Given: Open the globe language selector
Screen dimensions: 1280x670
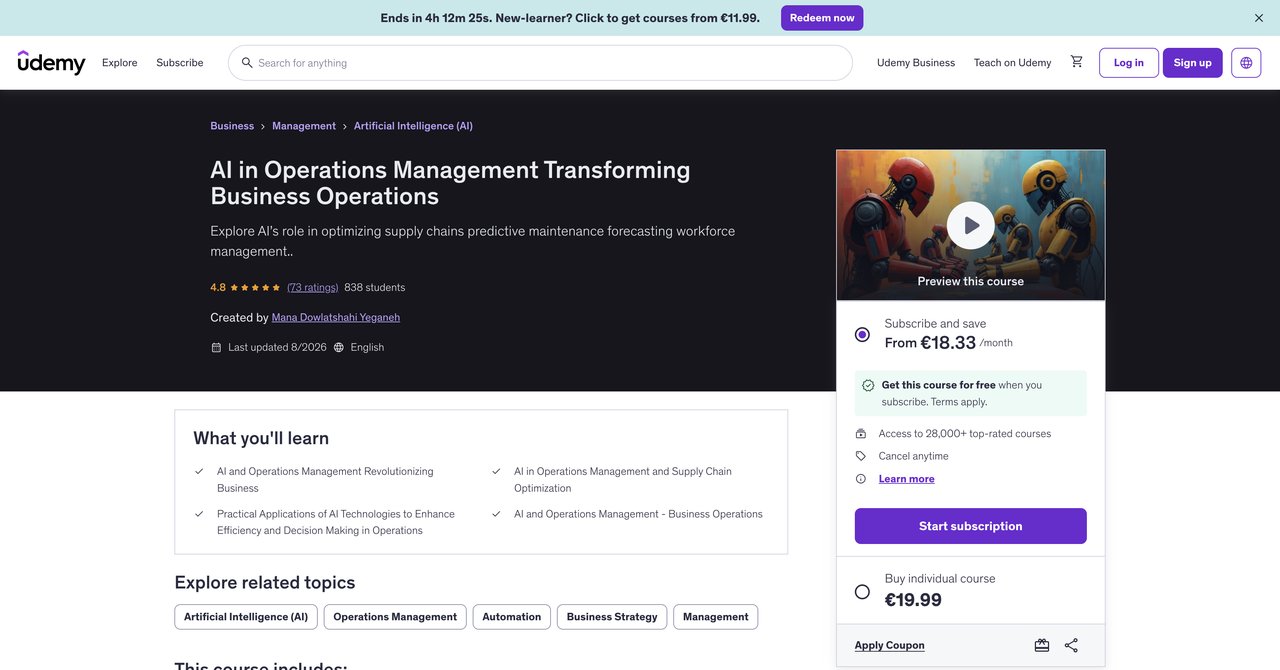Looking at the screenshot, I should tap(1246, 63).
